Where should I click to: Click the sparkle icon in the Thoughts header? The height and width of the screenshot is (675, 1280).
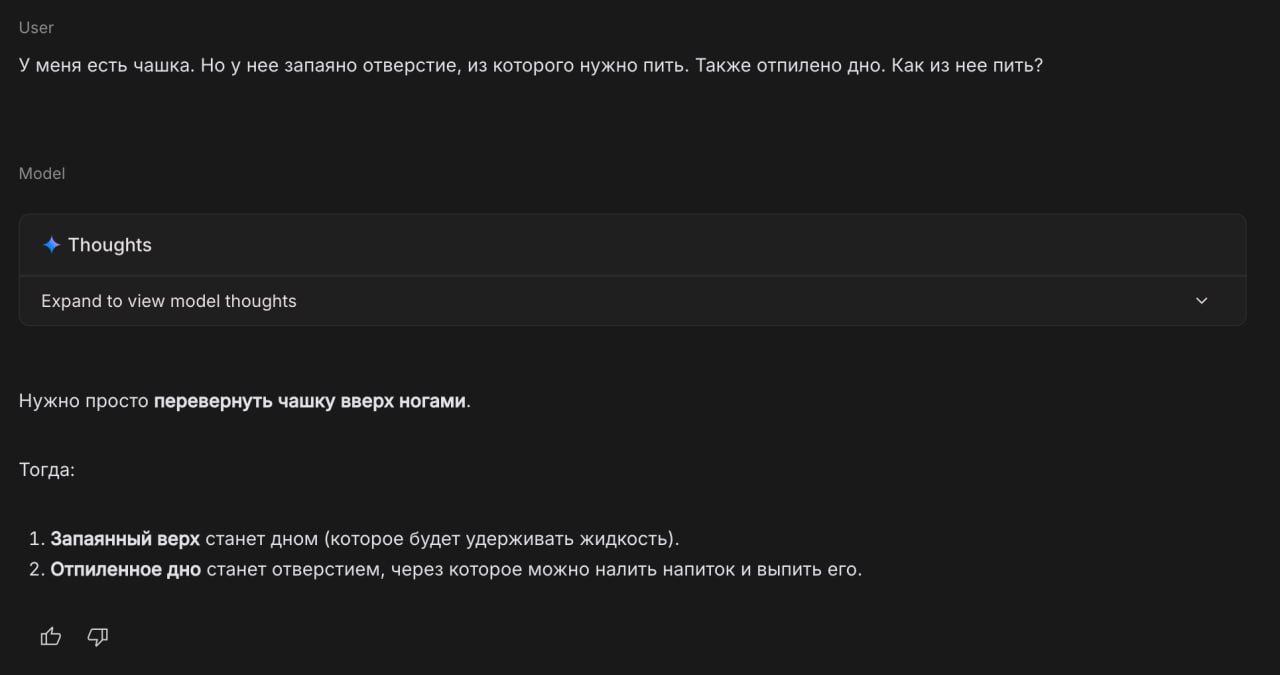point(50,244)
